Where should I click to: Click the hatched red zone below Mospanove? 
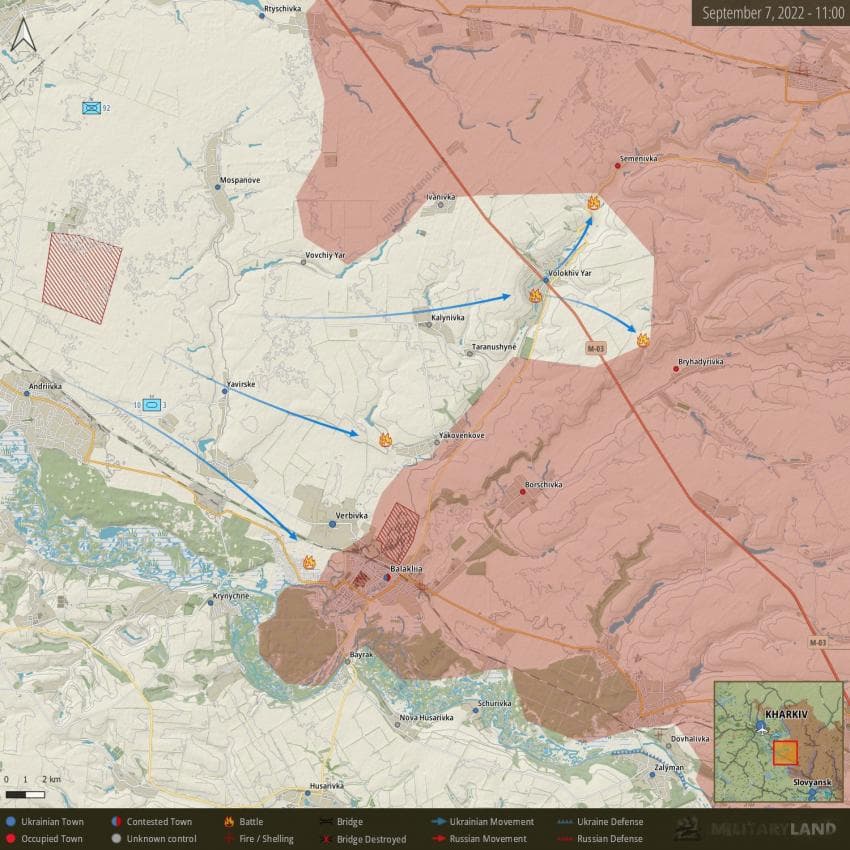pyautogui.click(x=82, y=278)
